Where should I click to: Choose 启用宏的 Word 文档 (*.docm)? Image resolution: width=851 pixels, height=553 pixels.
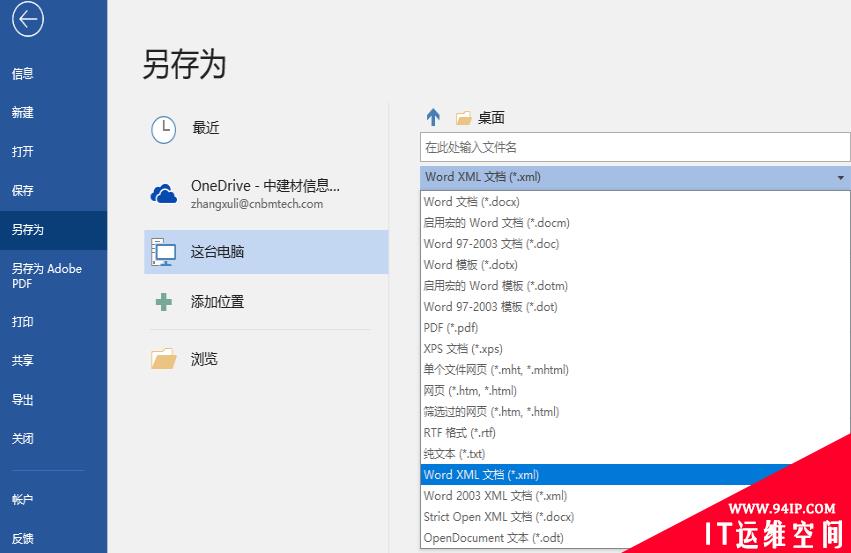tap(635, 223)
